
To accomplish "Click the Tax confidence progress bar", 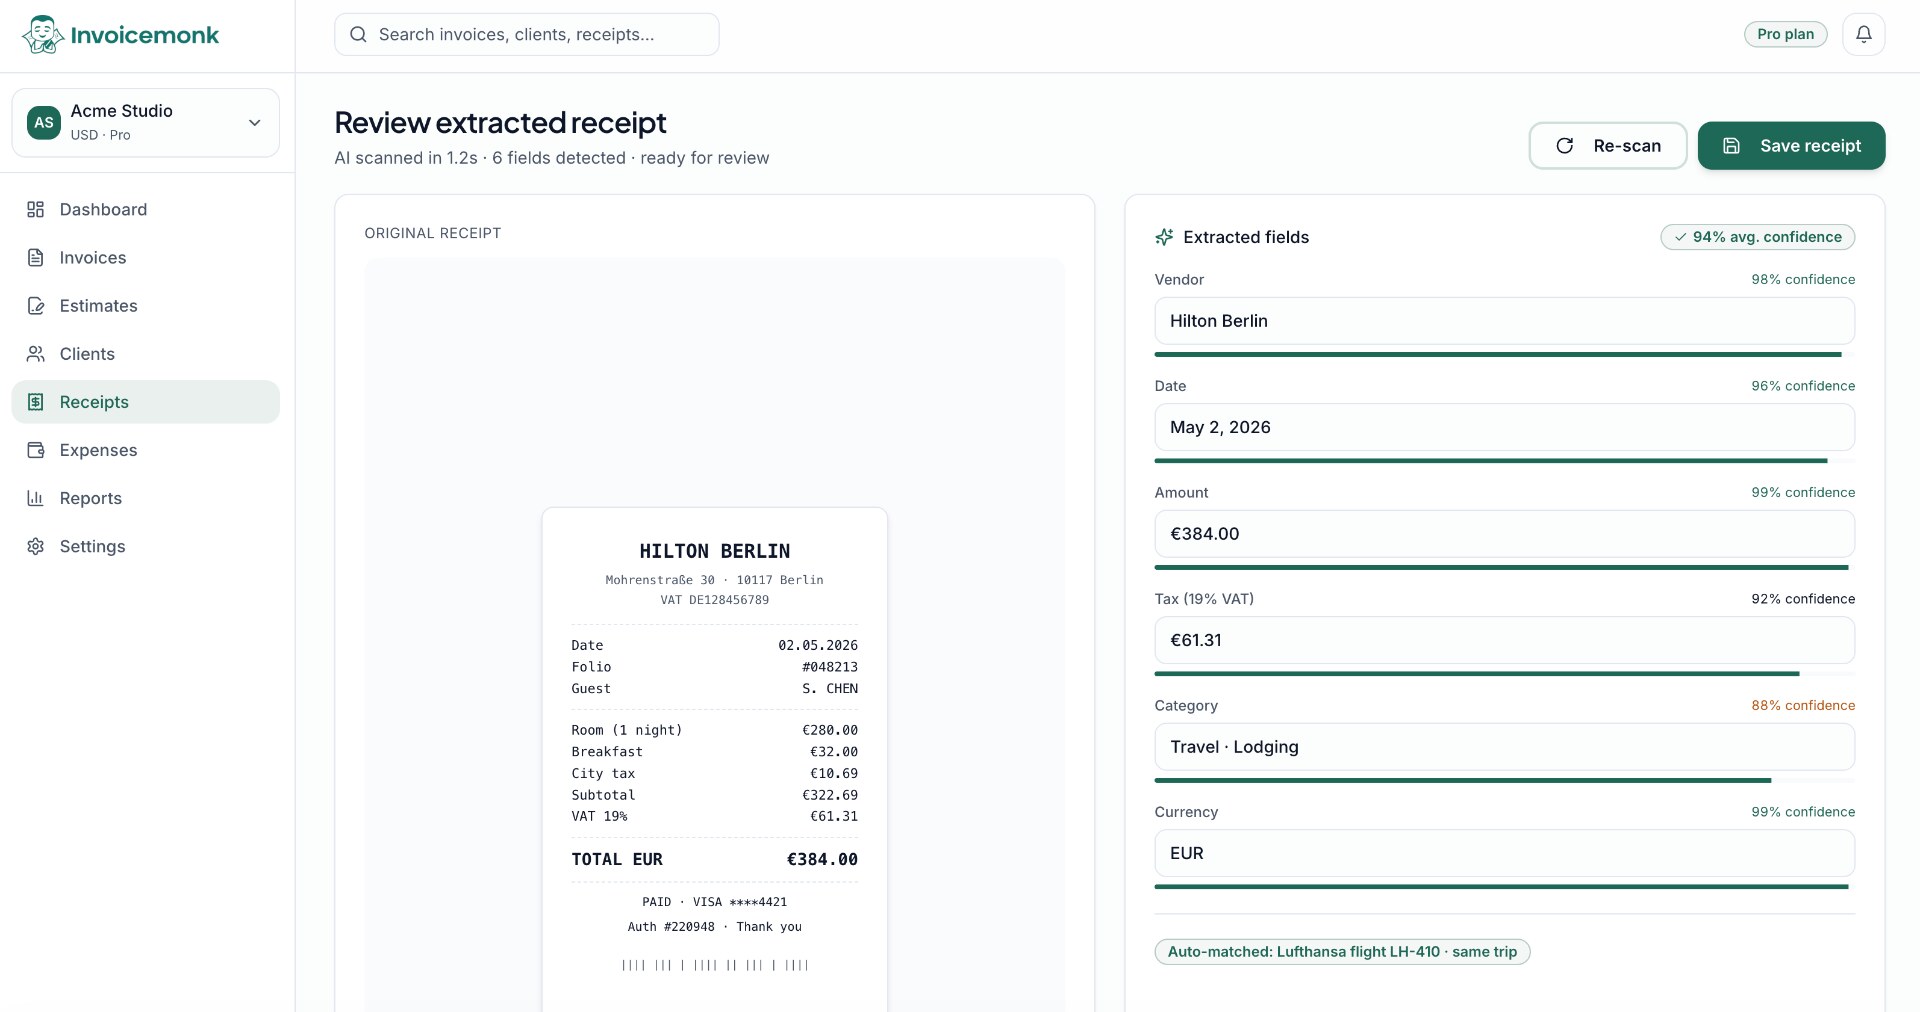I will [1504, 674].
